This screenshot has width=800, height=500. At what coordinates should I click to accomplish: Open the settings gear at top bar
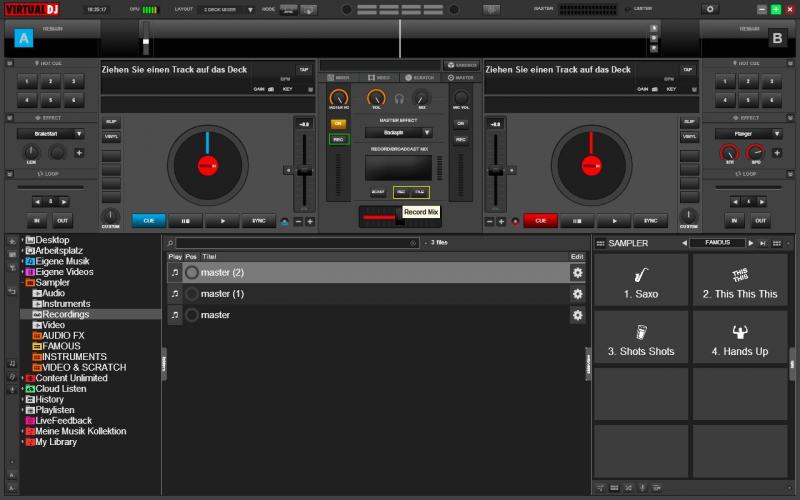(x=711, y=9)
